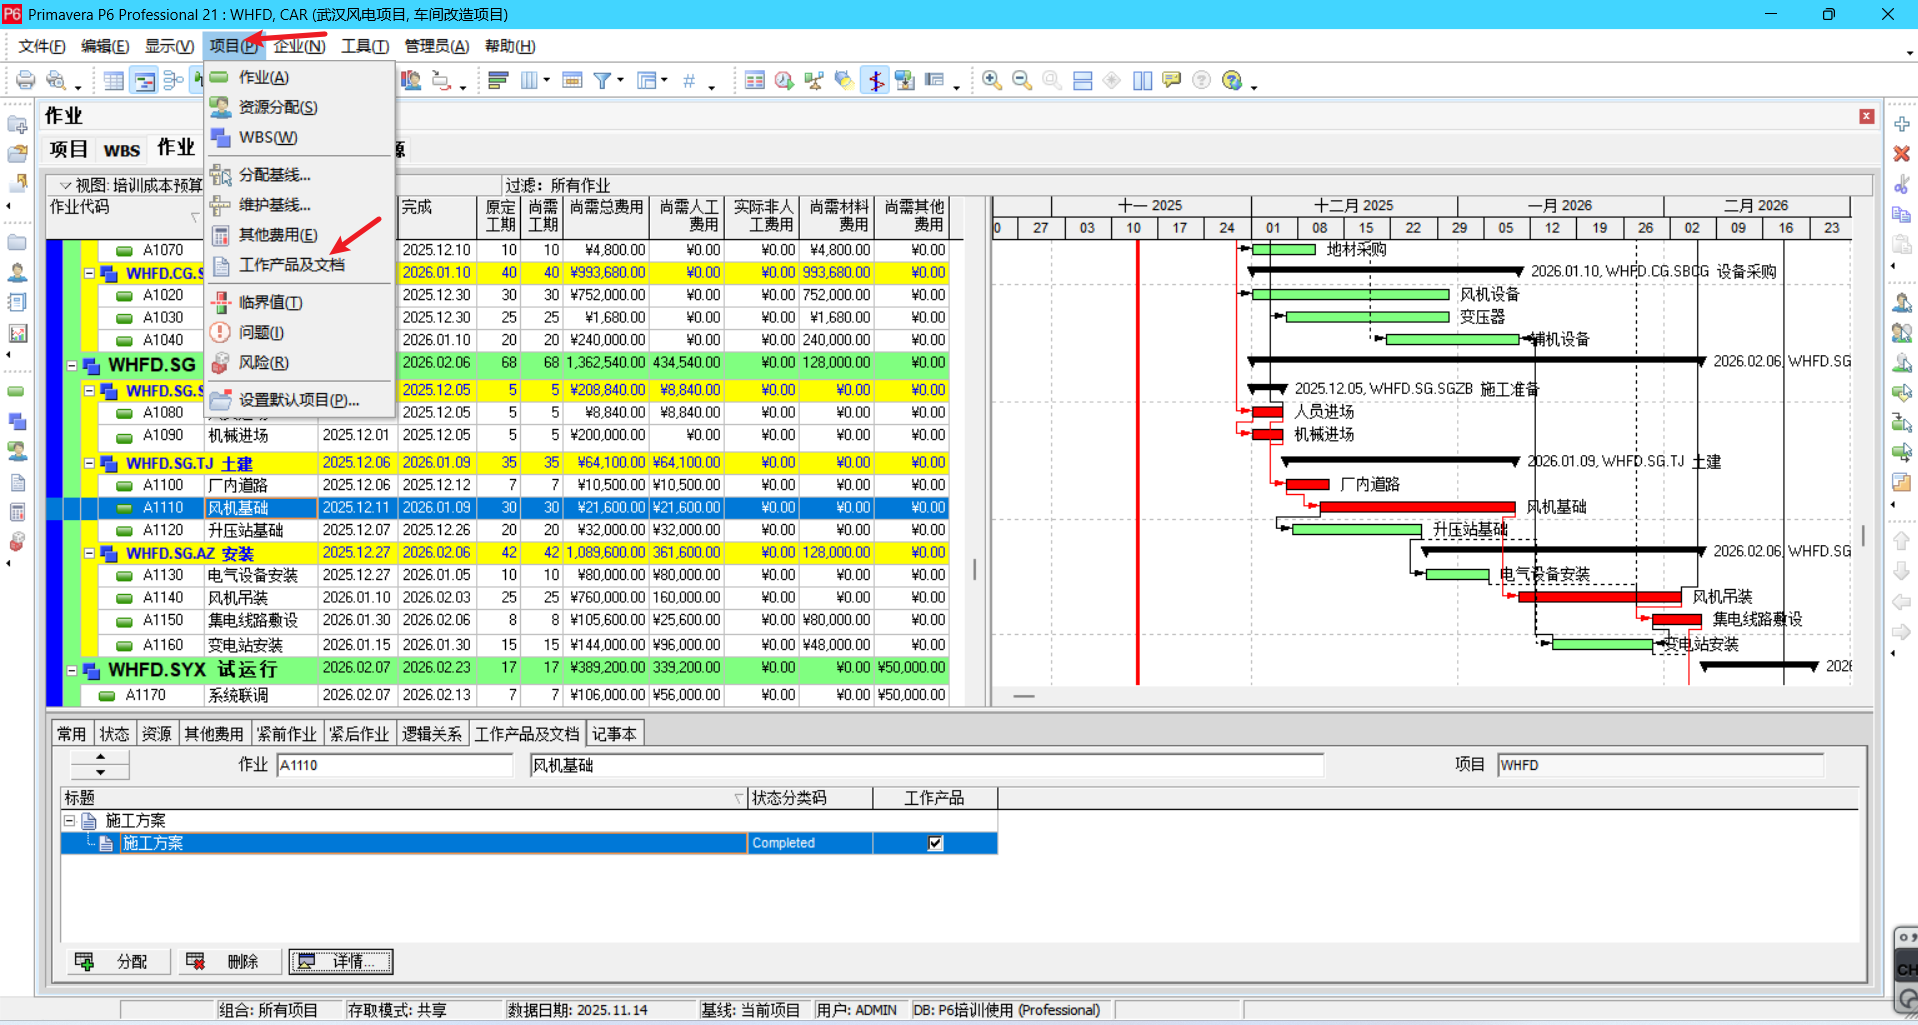Click the Print icon in toolbar
Viewport: 1918px width, 1025px height.
click(x=25, y=81)
